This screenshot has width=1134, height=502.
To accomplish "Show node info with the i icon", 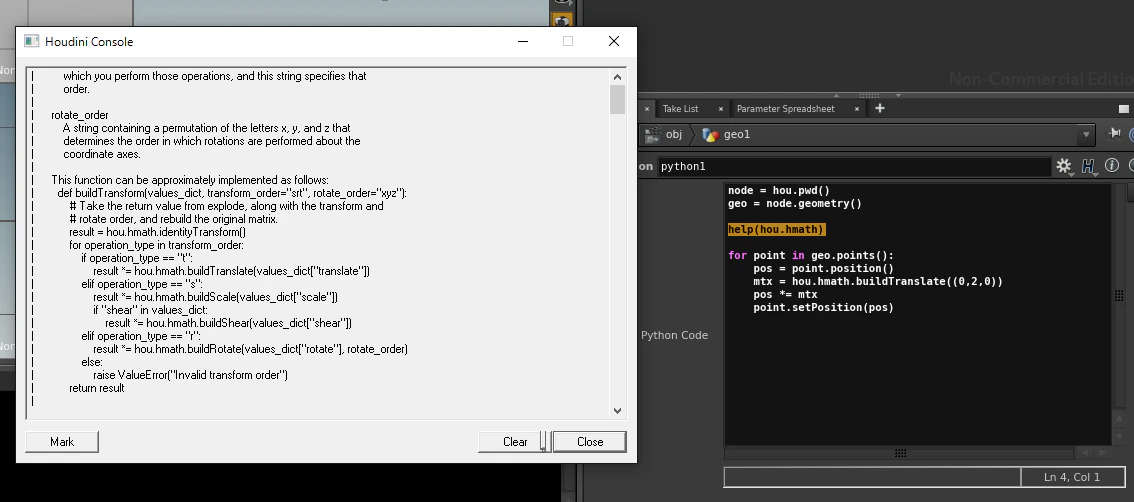I will [x=1112, y=166].
